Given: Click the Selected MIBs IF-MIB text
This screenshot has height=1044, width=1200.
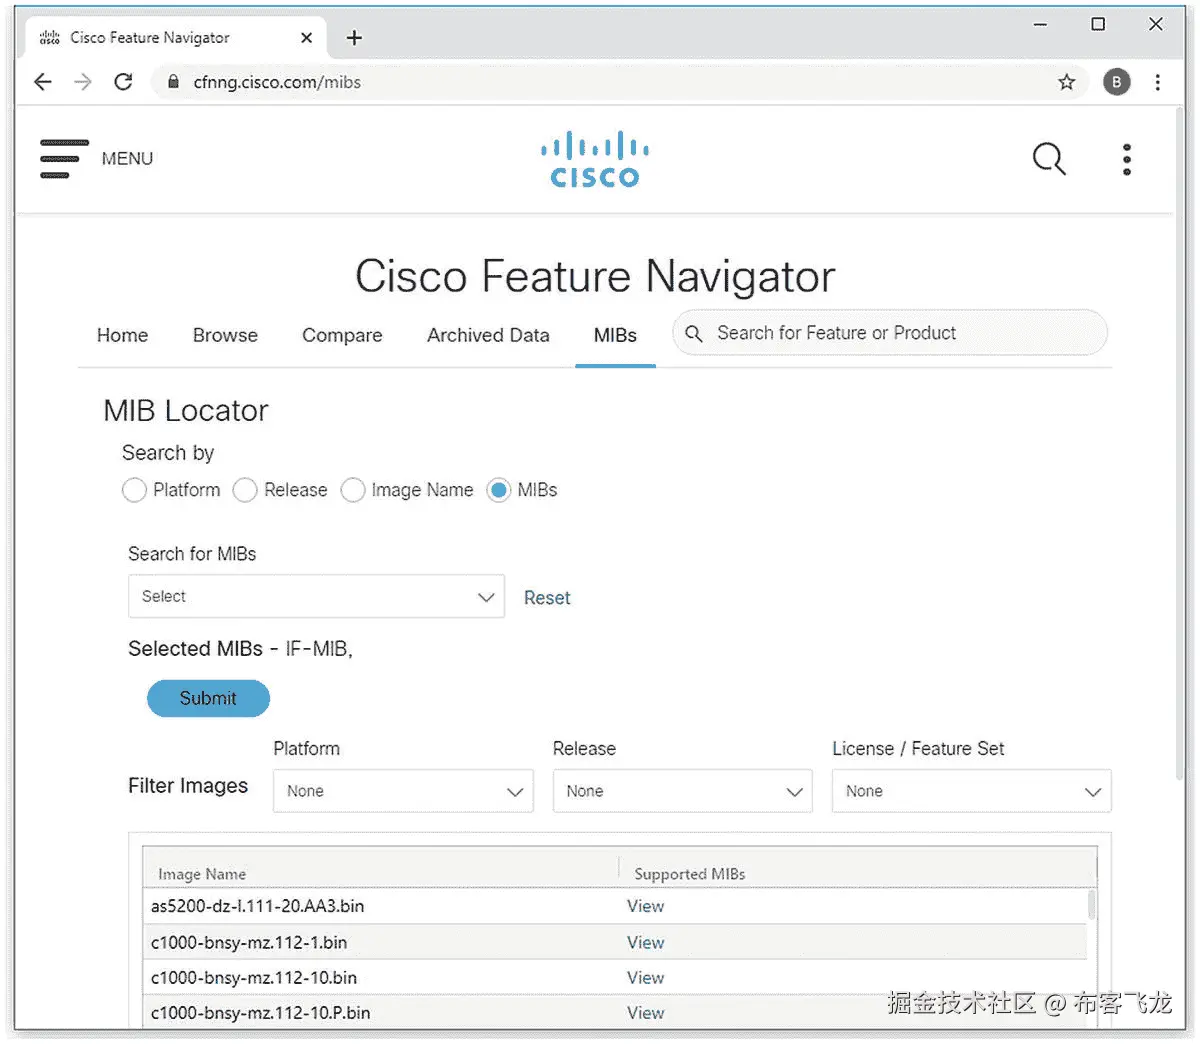Looking at the screenshot, I should click(x=240, y=649).
